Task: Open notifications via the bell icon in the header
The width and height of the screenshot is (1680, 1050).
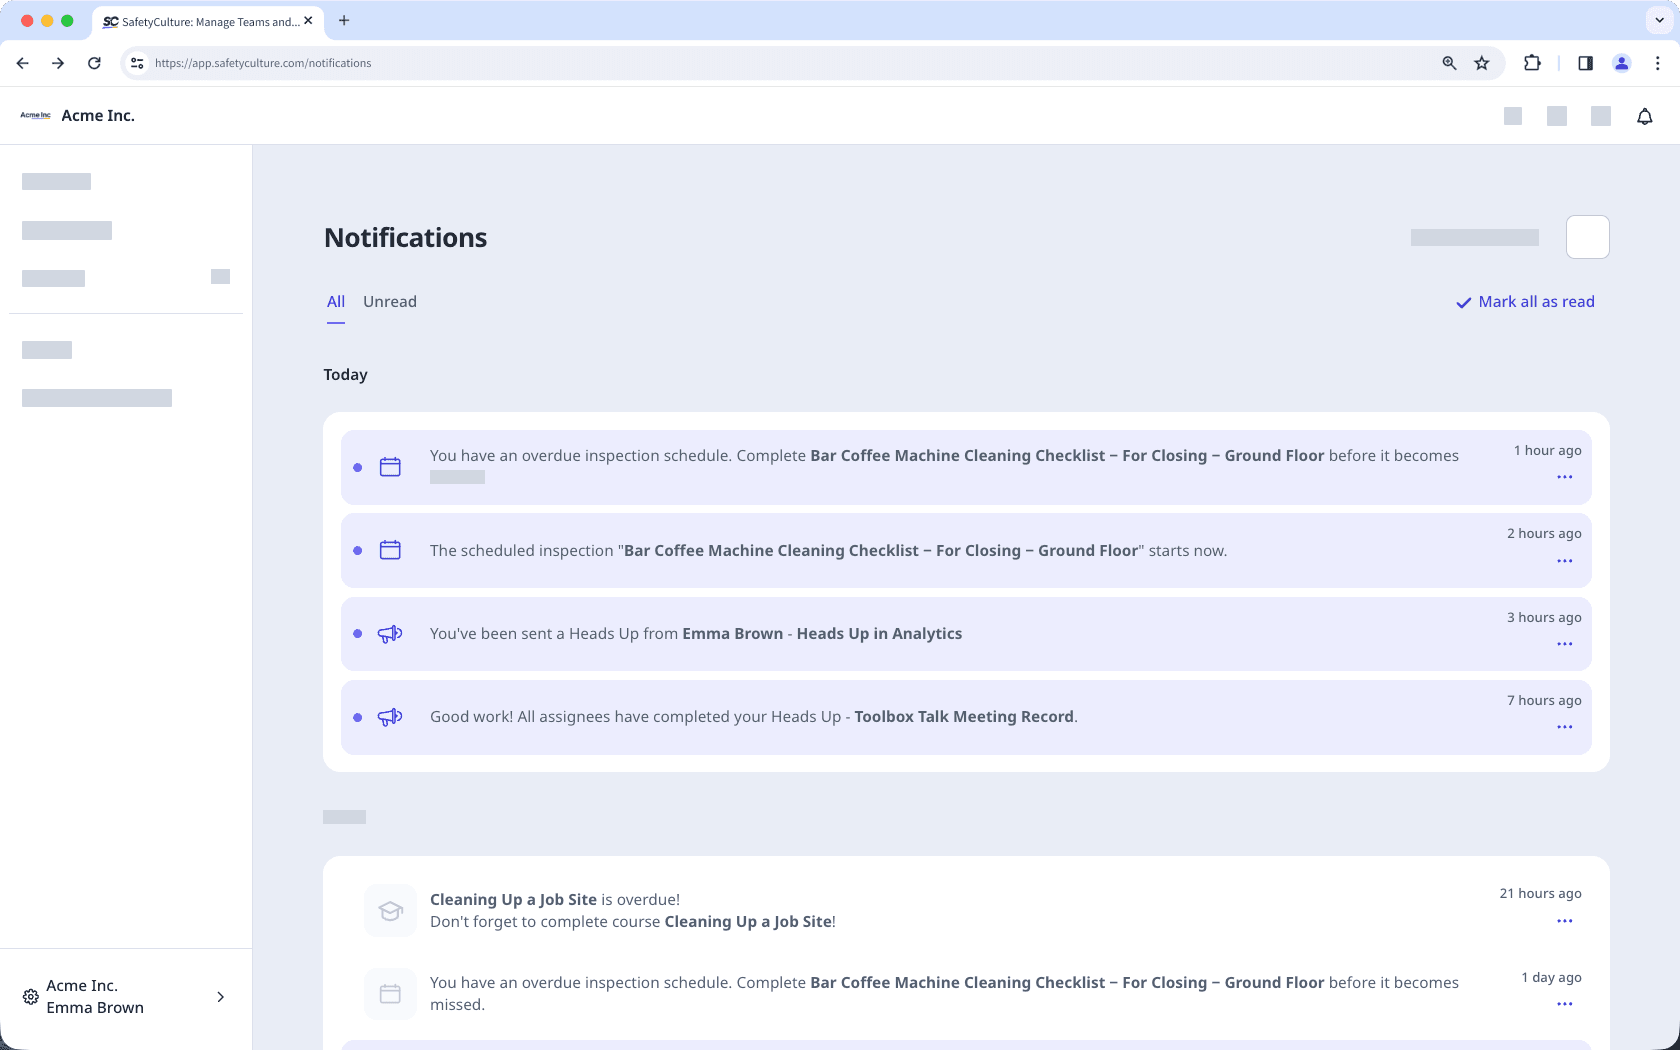Action: tap(1644, 116)
